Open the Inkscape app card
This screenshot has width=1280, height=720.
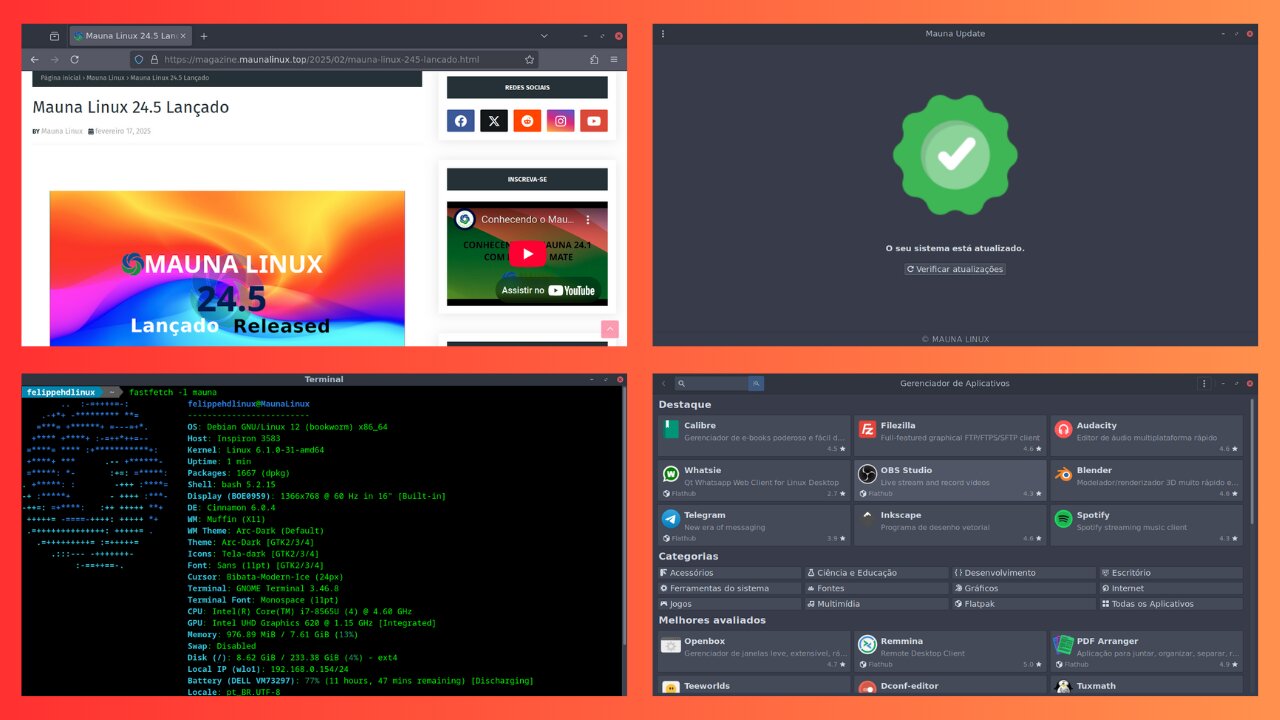pos(950,525)
